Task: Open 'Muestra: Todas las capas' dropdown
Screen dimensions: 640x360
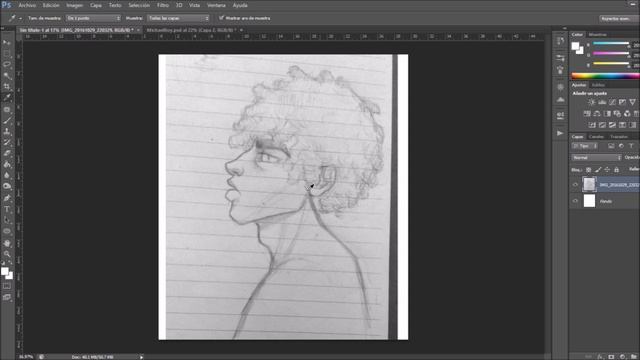Action: 178,18
